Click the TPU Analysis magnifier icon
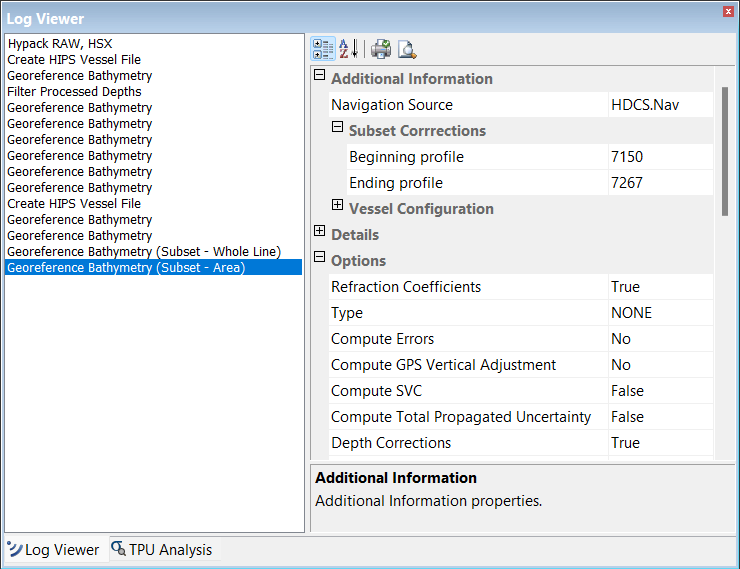The height and width of the screenshot is (569, 740). 119,549
